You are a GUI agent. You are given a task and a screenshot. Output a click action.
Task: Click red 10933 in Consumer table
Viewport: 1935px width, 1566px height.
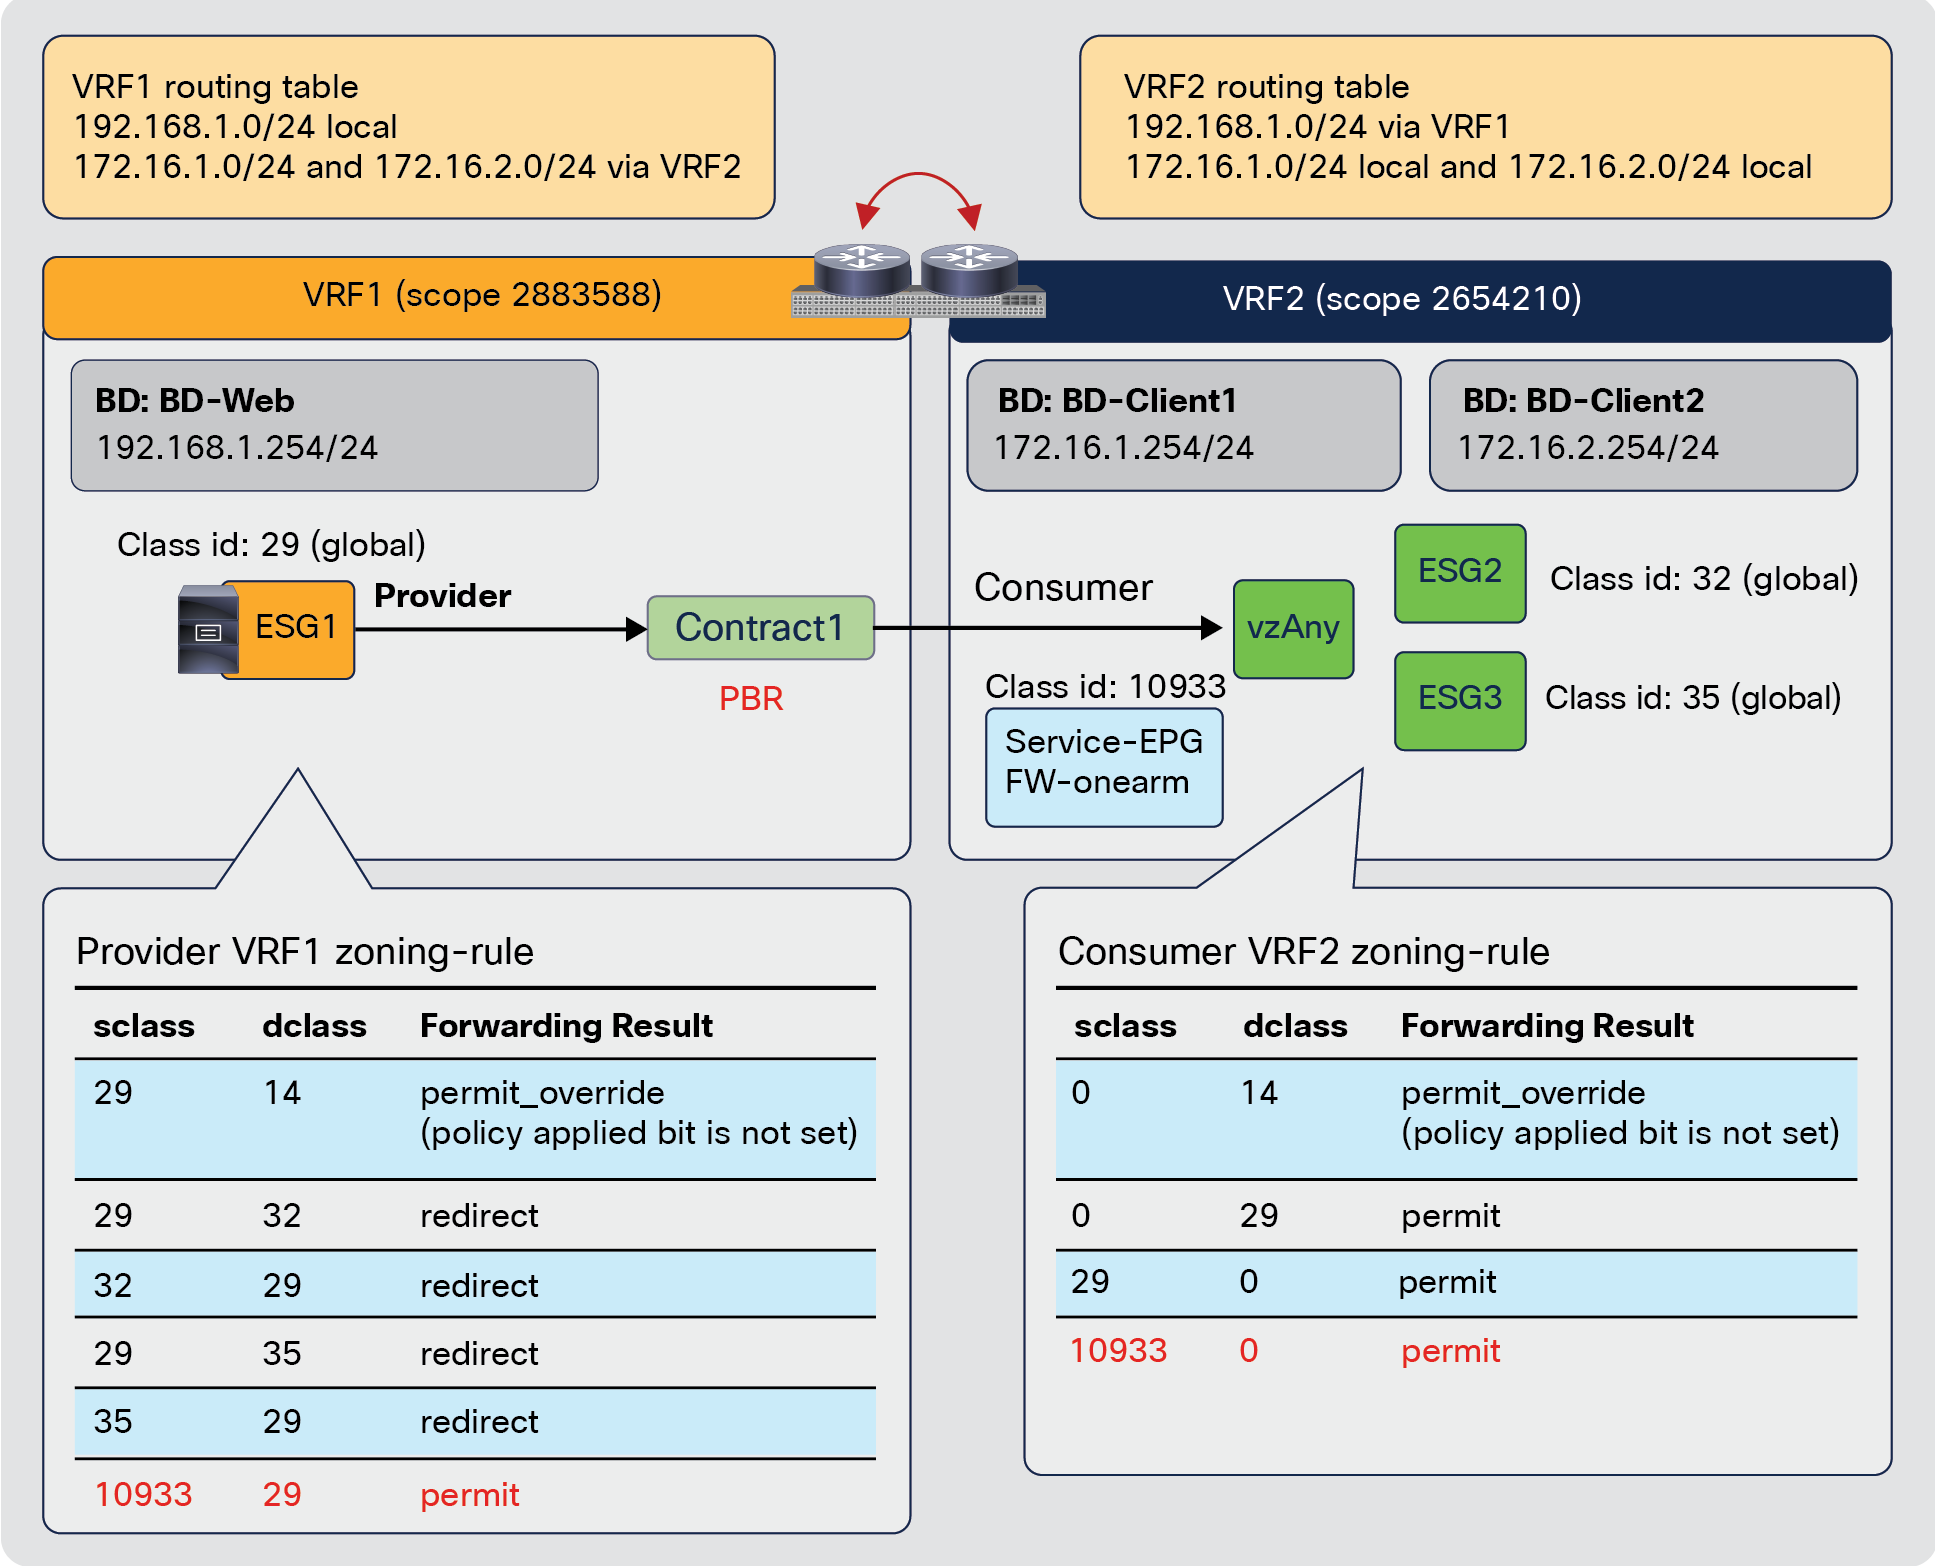[1119, 1351]
